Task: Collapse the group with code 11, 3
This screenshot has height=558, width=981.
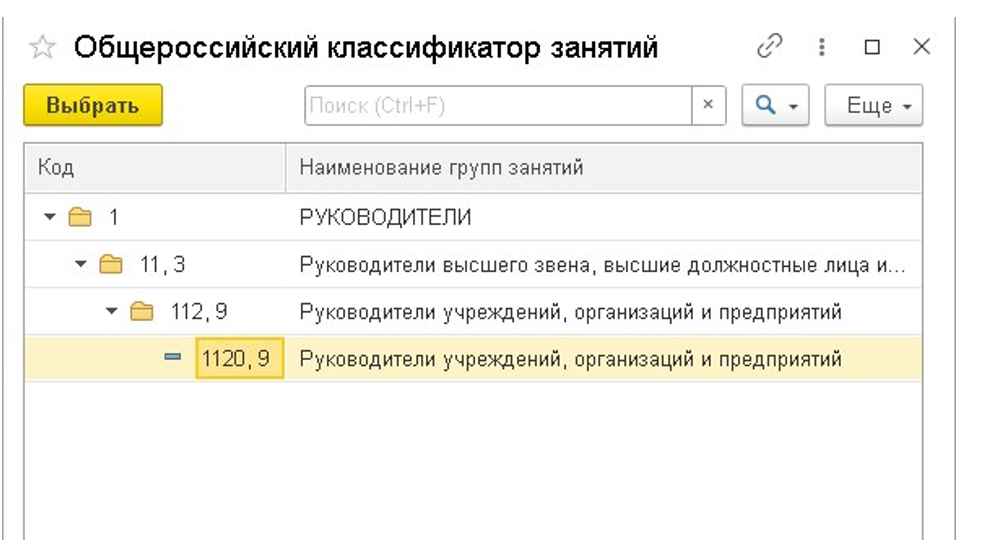Action: click(x=81, y=265)
